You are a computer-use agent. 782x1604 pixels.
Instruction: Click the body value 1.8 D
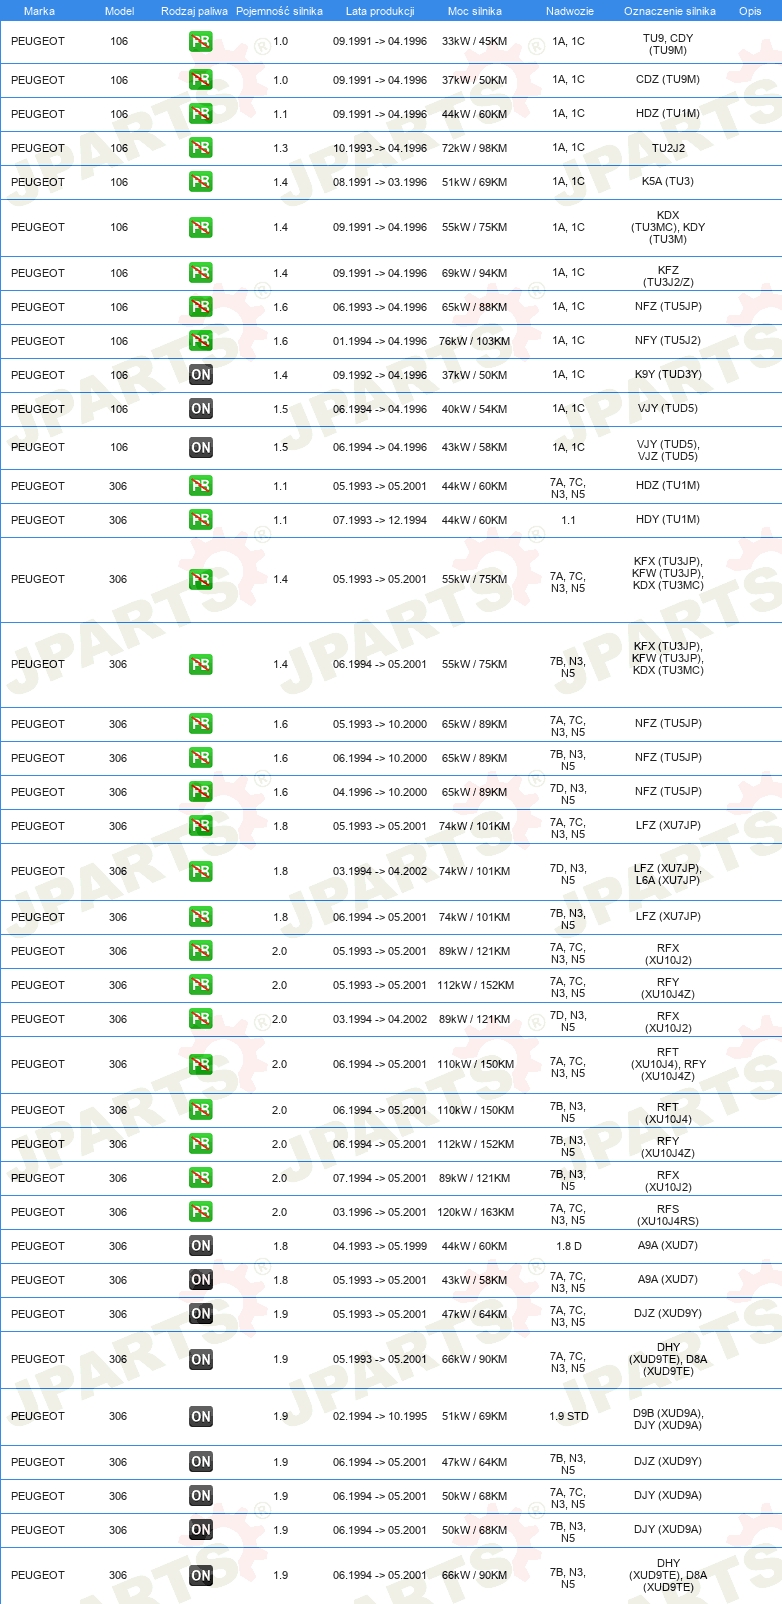tap(569, 1246)
